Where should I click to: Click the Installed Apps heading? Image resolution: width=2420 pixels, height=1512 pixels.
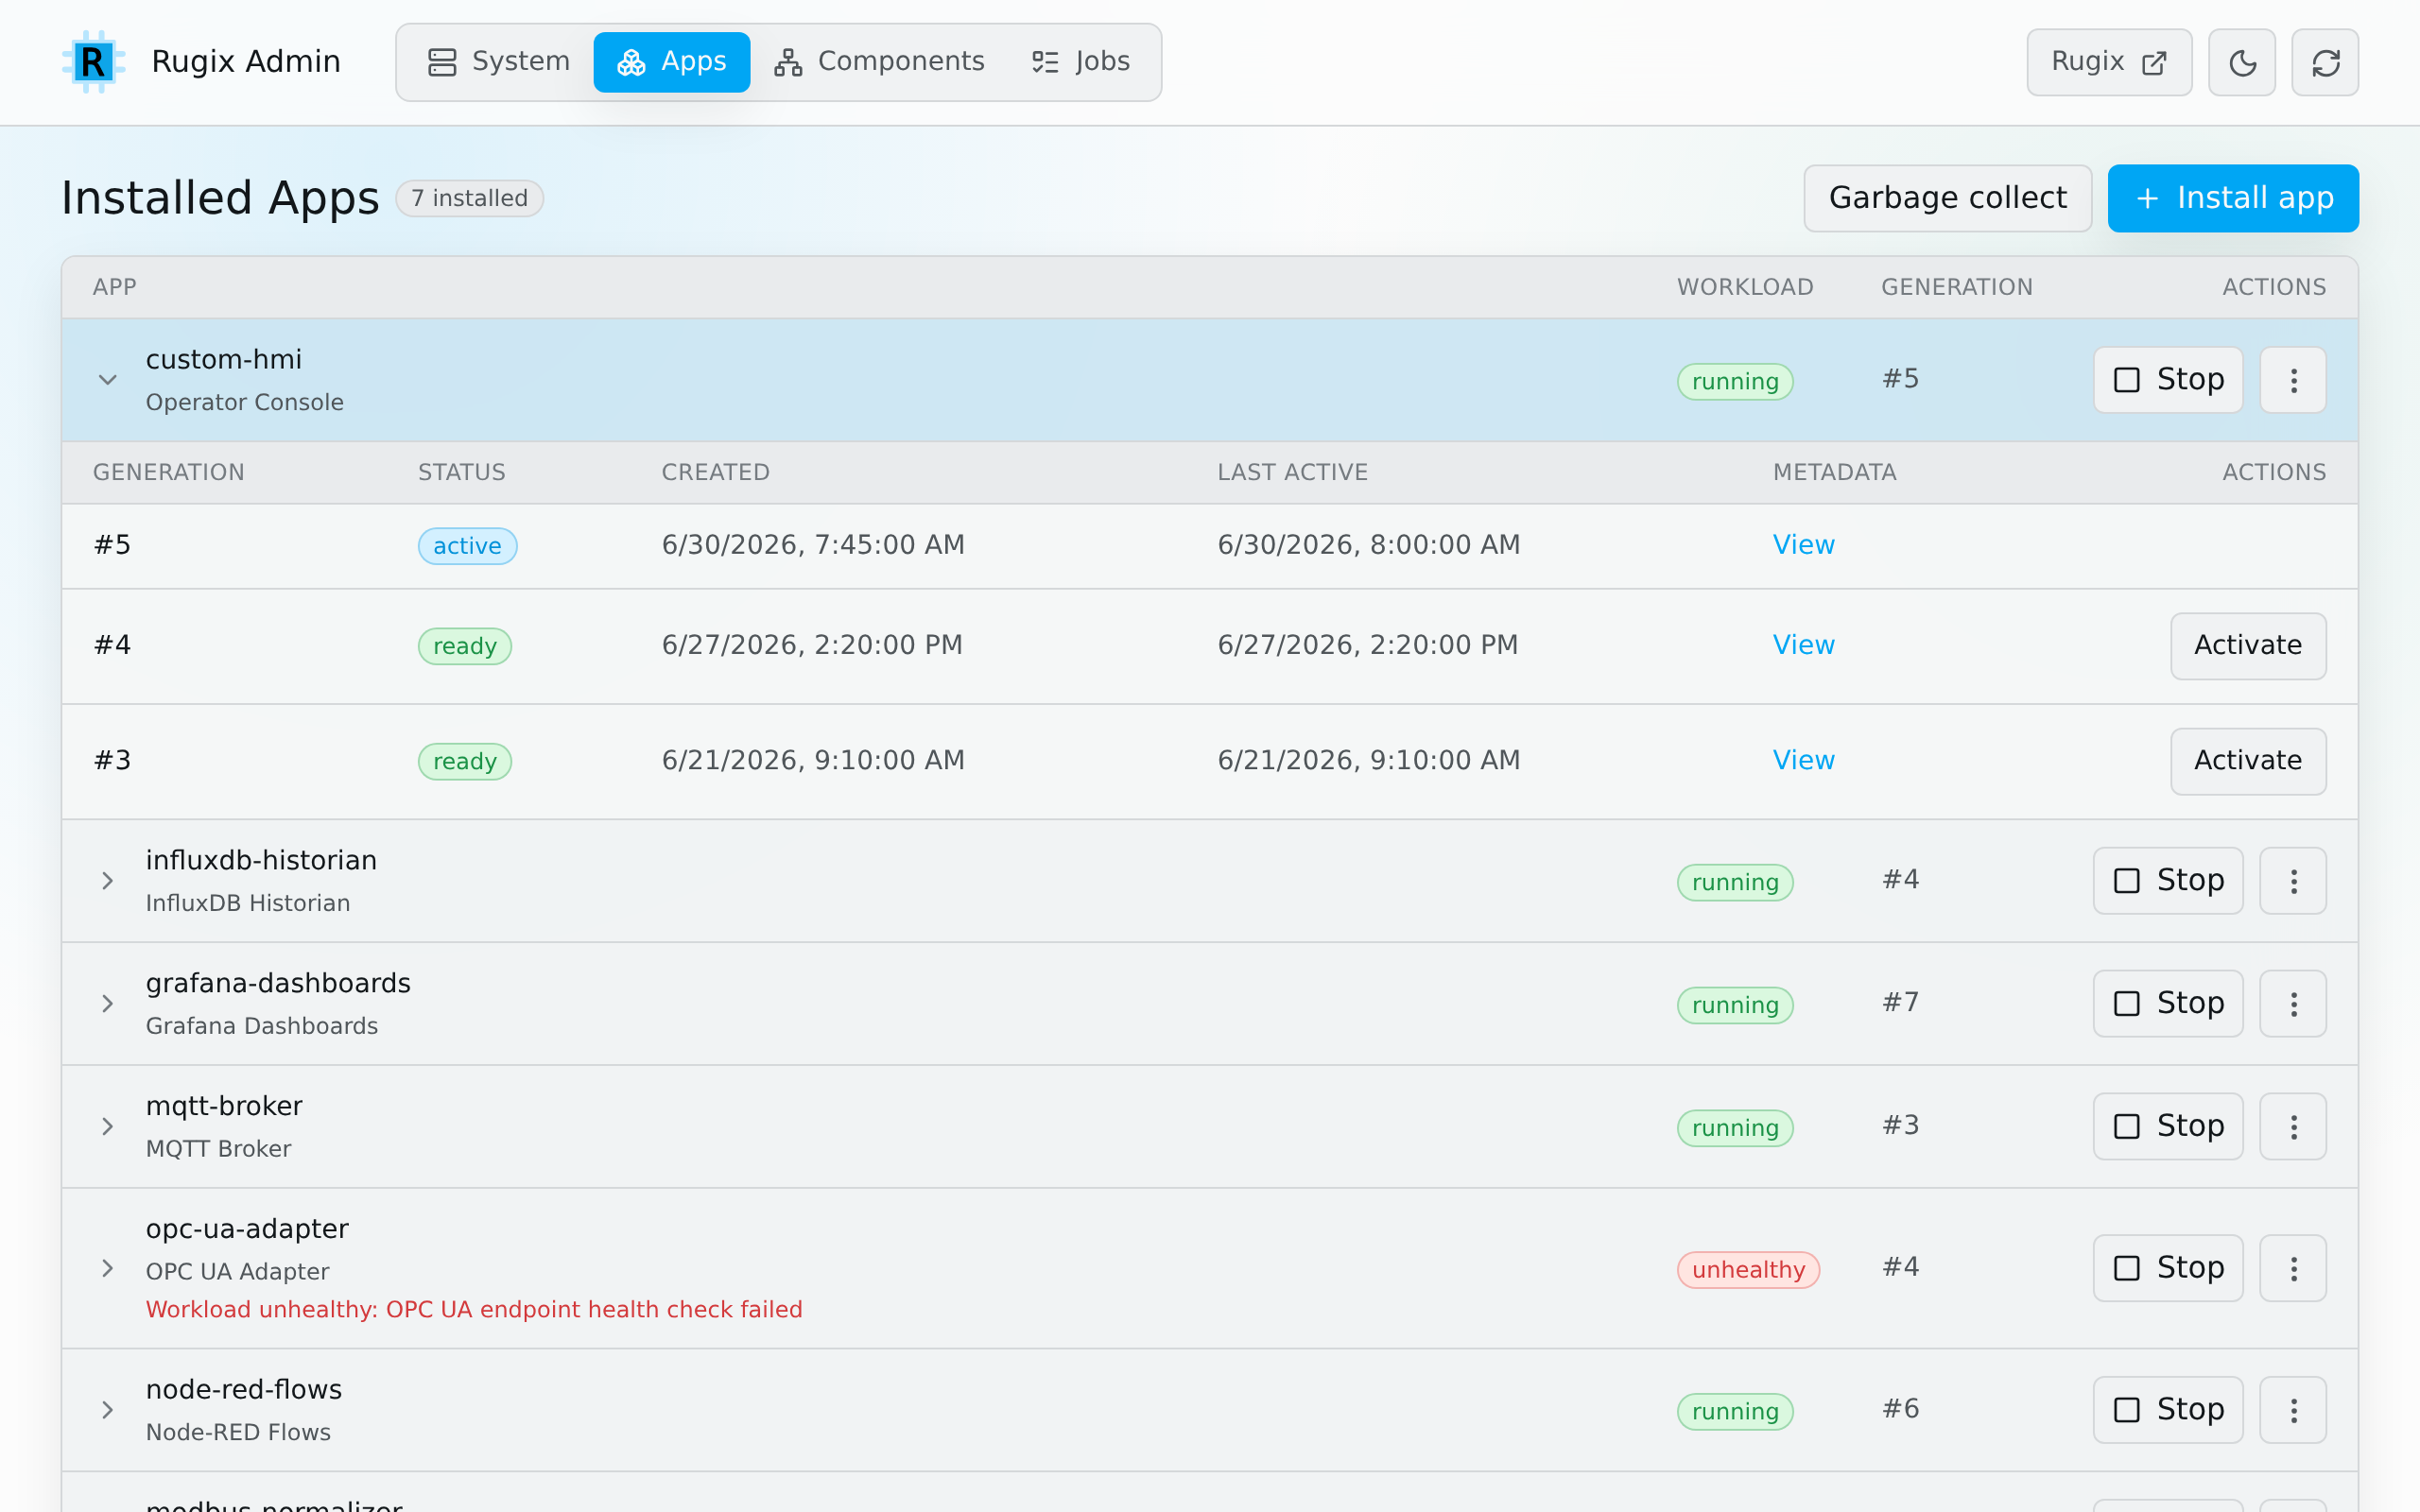coord(220,198)
